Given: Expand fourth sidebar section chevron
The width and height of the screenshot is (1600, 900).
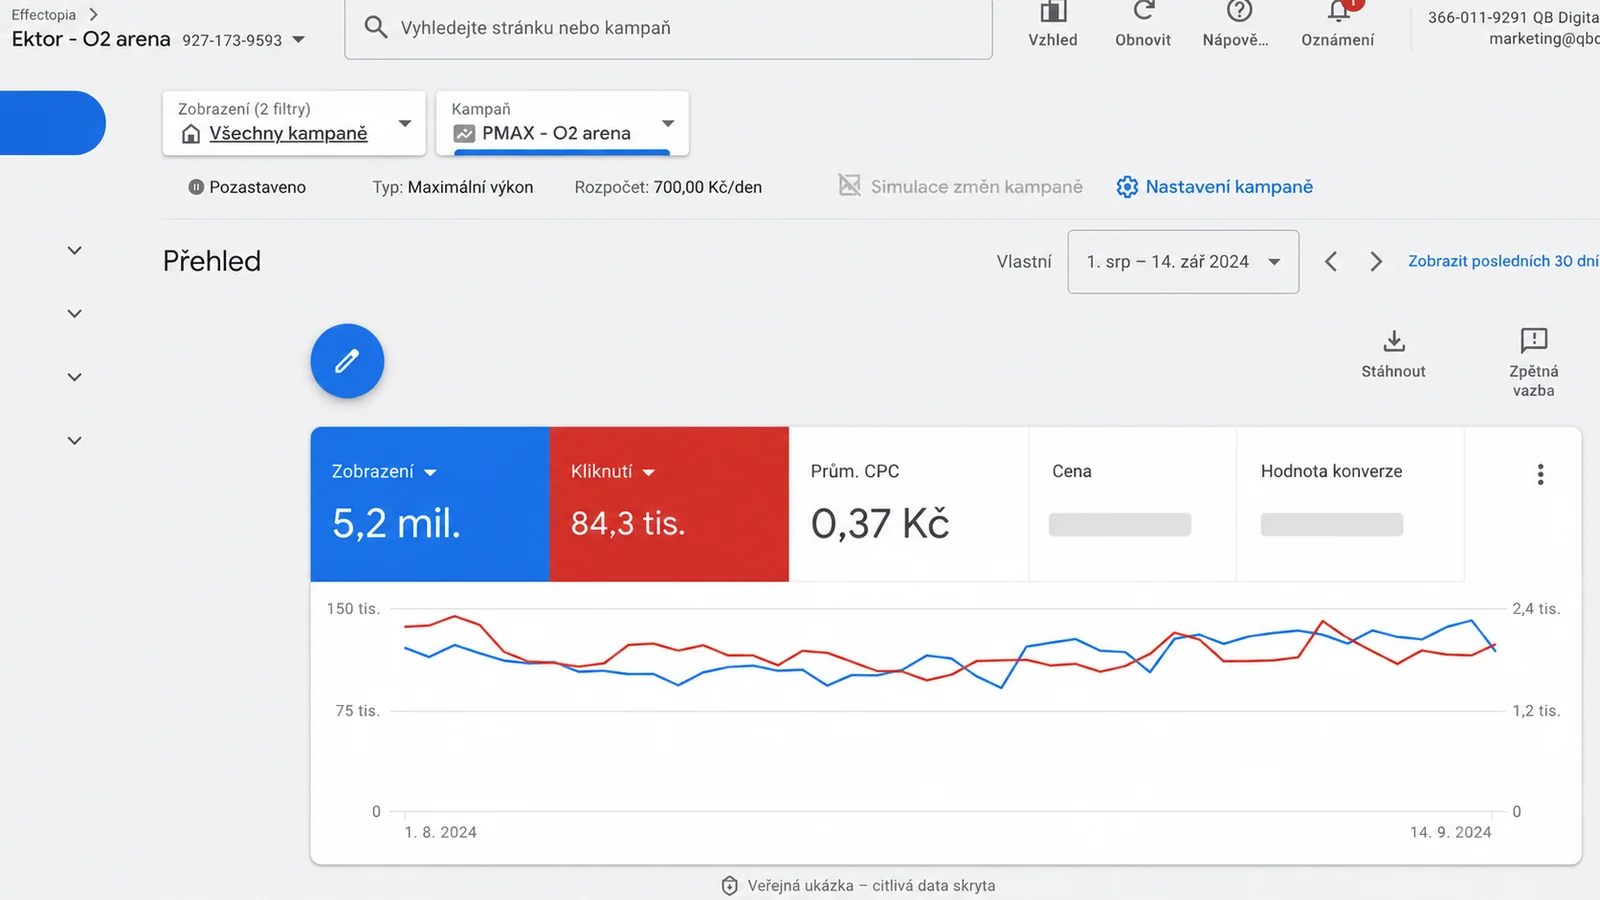Looking at the screenshot, I should point(74,440).
